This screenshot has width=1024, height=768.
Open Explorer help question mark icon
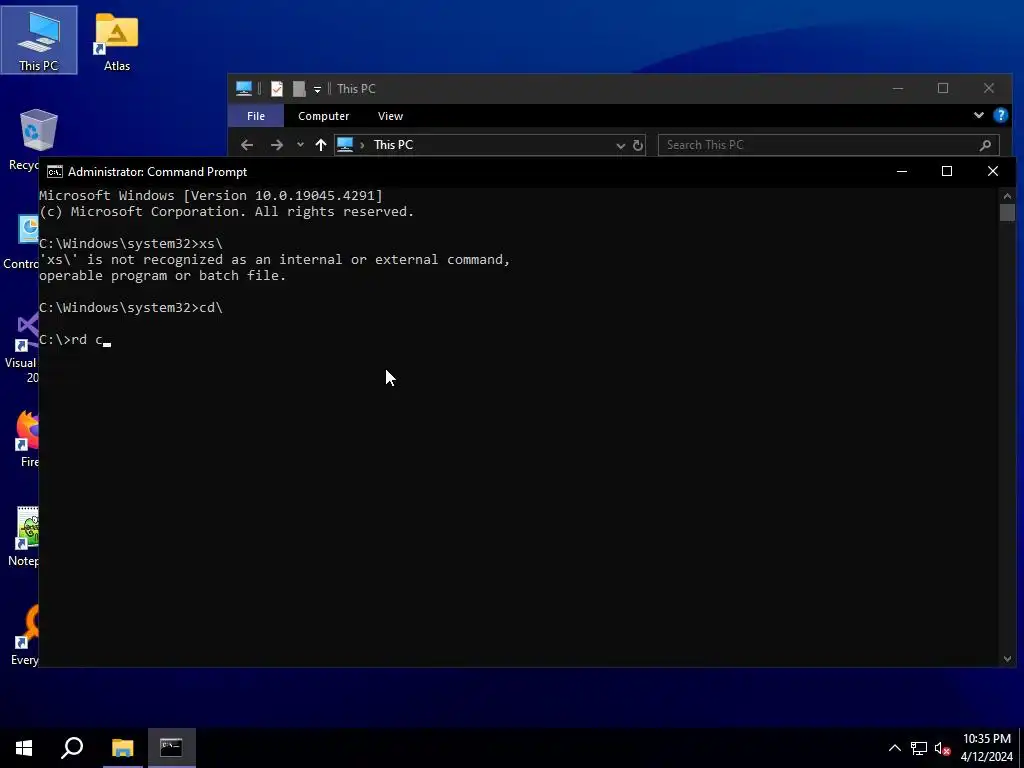1000,116
